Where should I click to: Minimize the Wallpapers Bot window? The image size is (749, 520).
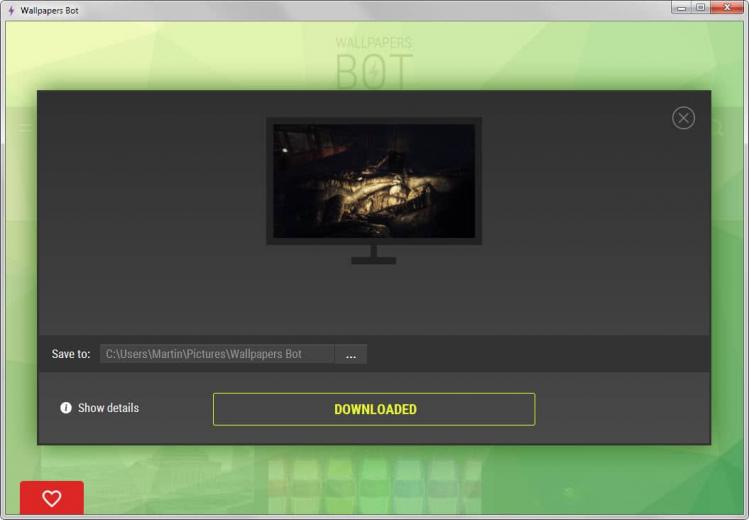pyautogui.click(x=681, y=8)
